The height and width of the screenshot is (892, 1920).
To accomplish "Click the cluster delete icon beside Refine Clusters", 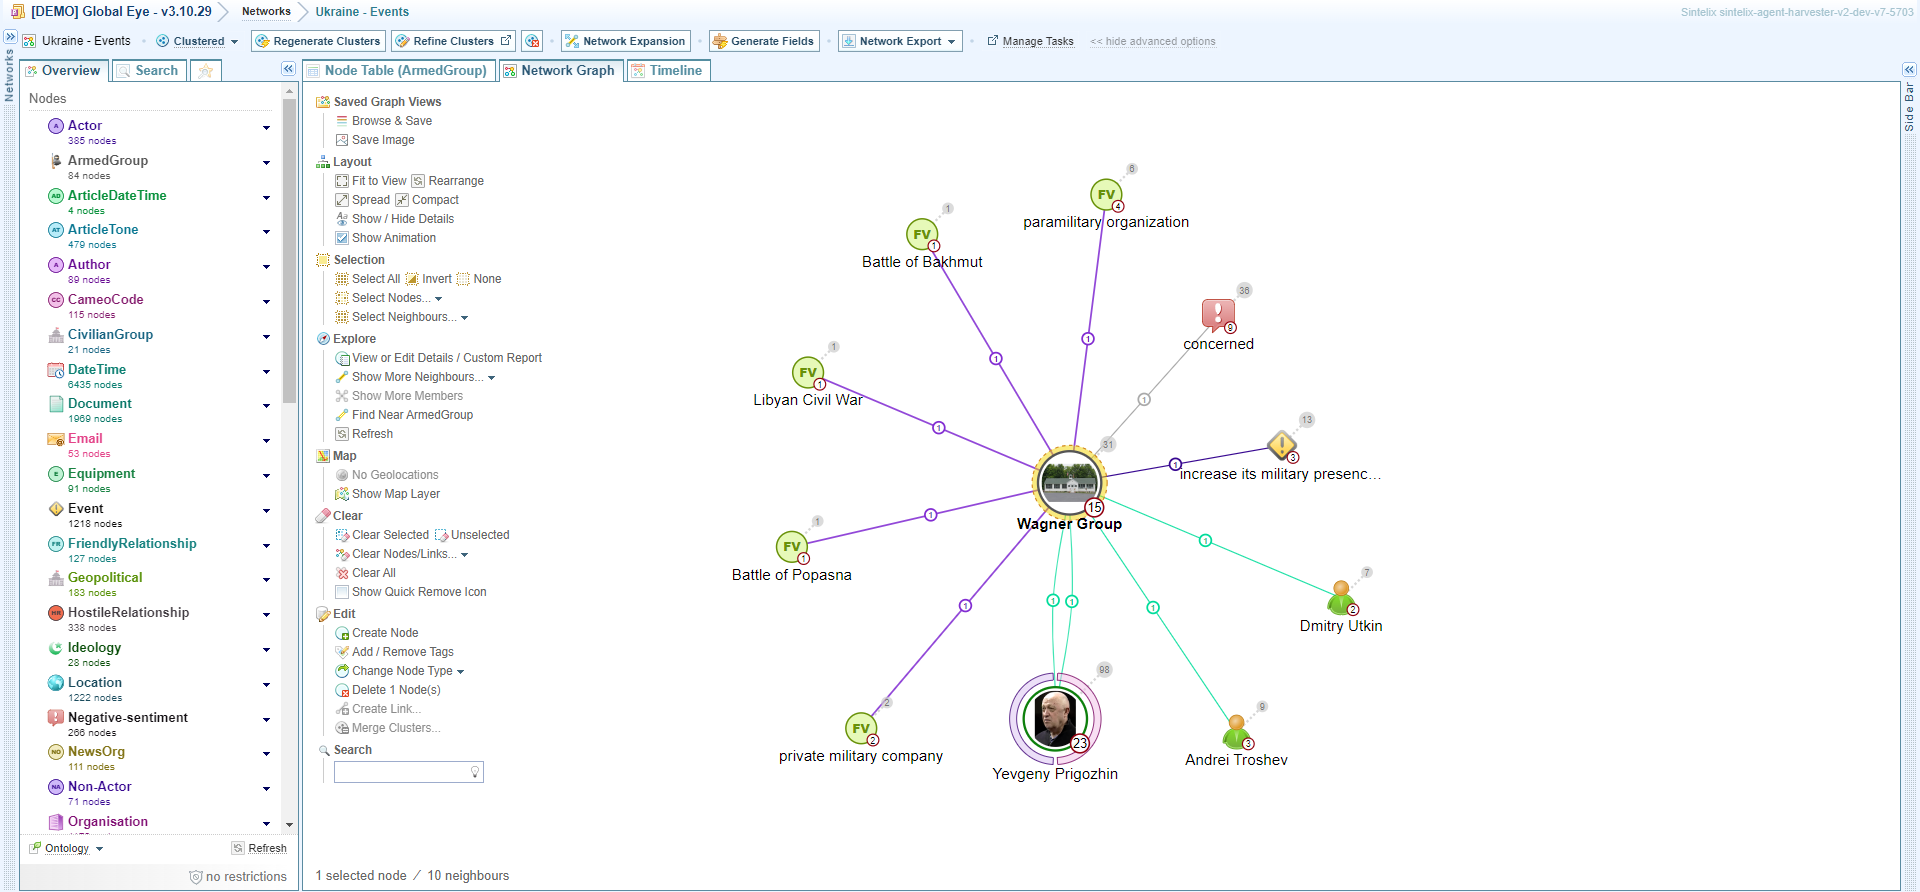I will 532,41.
